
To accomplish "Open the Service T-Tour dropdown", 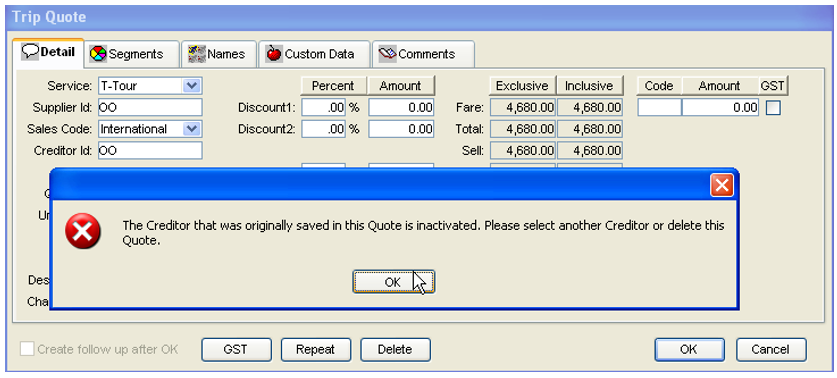I will pyautogui.click(x=191, y=85).
